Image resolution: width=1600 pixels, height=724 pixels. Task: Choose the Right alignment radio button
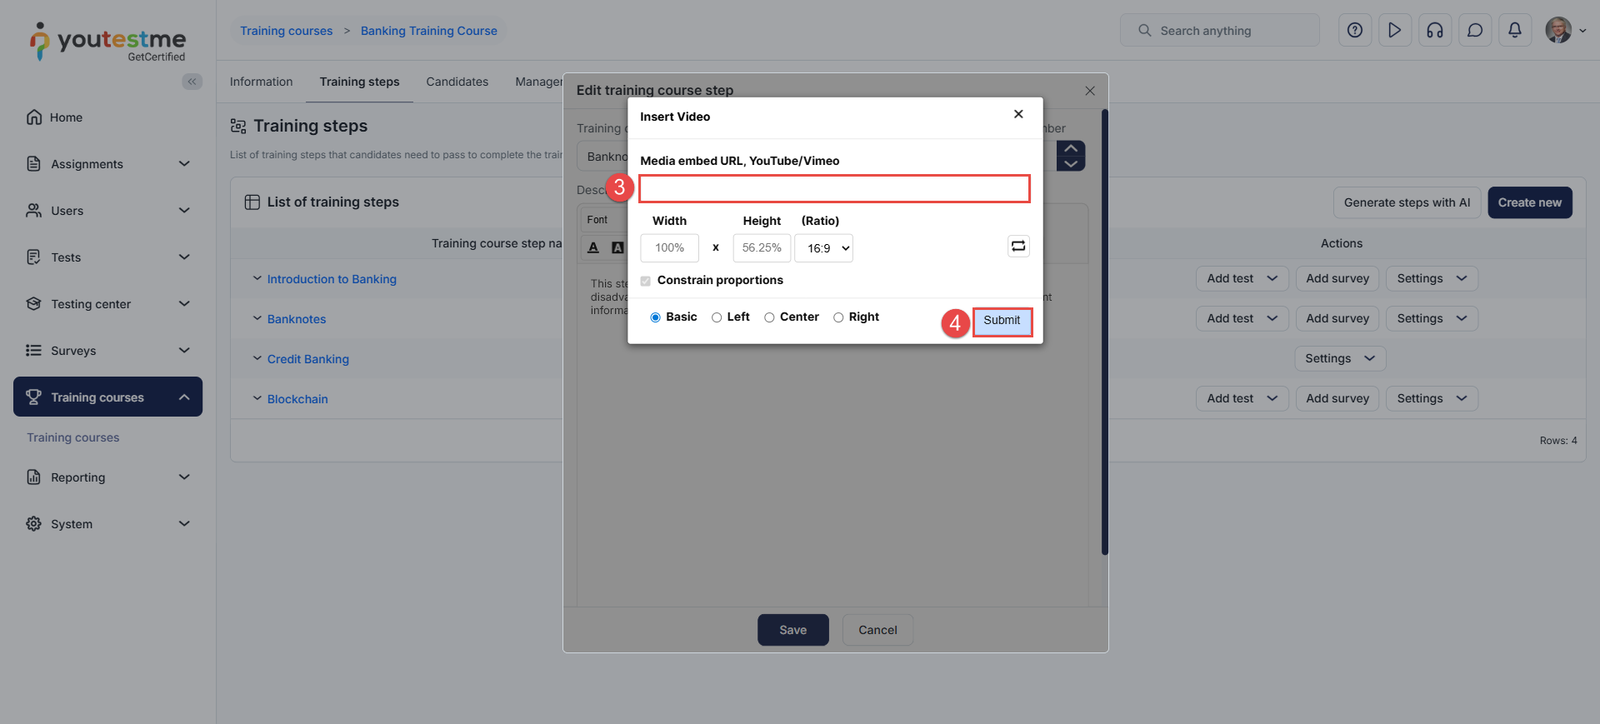tap(838, 318)
